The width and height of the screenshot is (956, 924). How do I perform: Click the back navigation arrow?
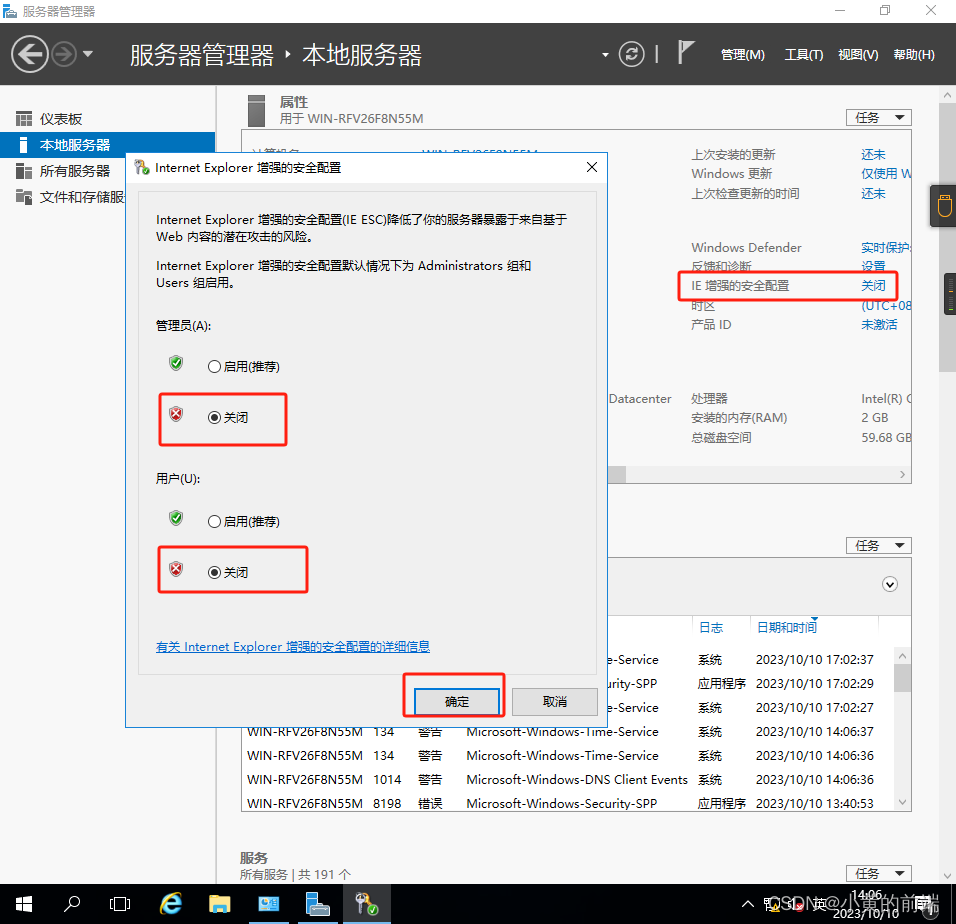30,53
